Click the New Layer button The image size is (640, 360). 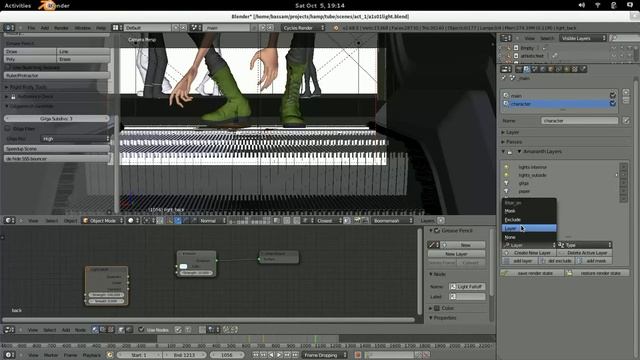point(456,254)
